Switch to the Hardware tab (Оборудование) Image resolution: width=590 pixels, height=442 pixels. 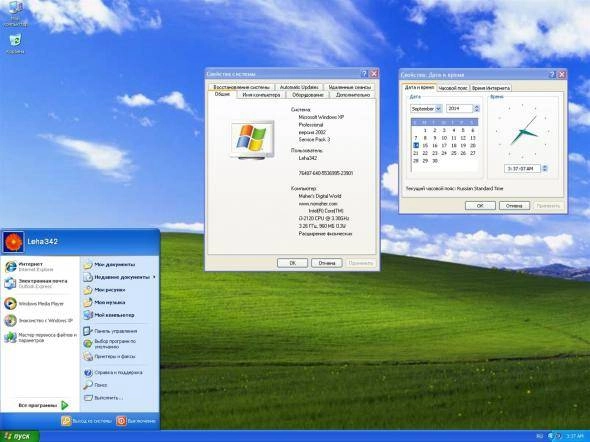click(x=308, y=95)
